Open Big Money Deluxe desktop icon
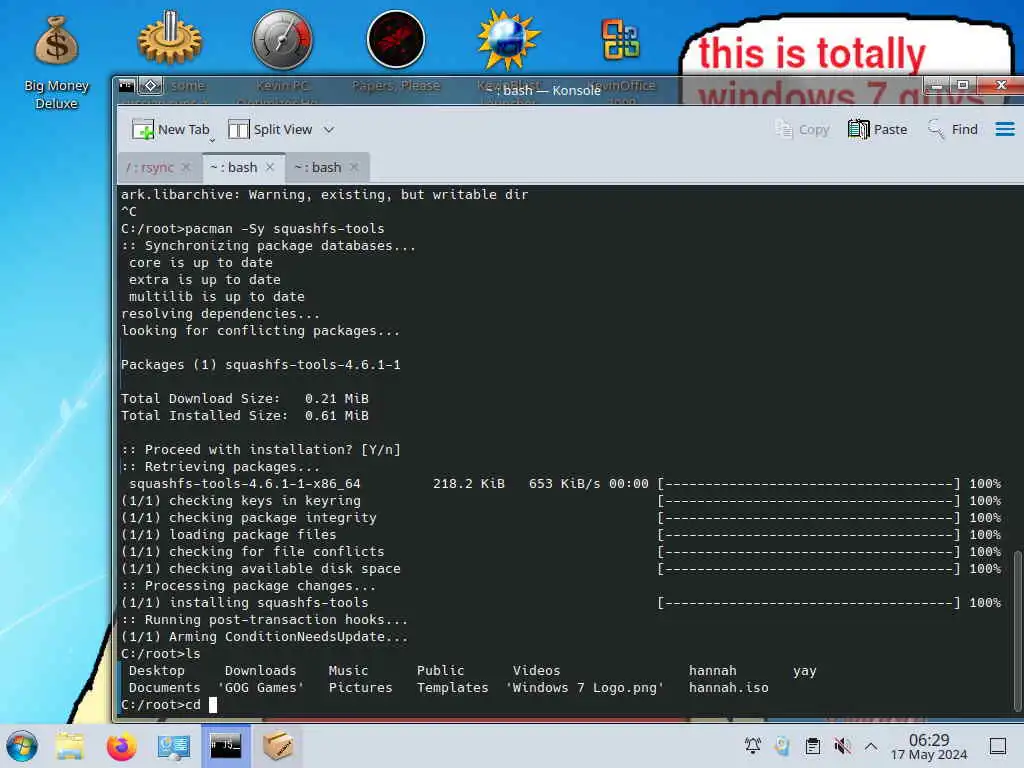The image size is (1024, 768). point(56,62)
